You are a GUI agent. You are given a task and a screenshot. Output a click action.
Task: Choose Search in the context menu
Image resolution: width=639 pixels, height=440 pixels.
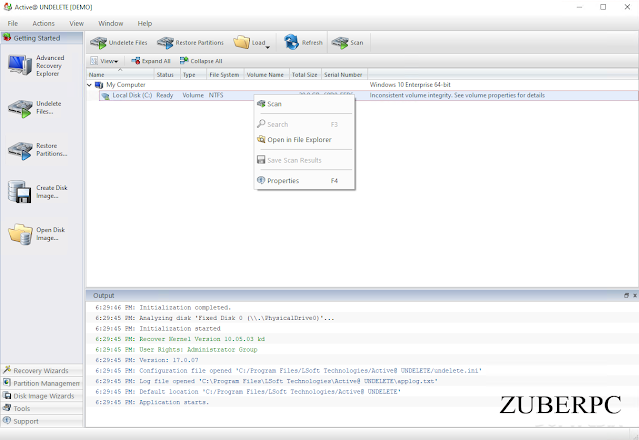tap(304, 124)
